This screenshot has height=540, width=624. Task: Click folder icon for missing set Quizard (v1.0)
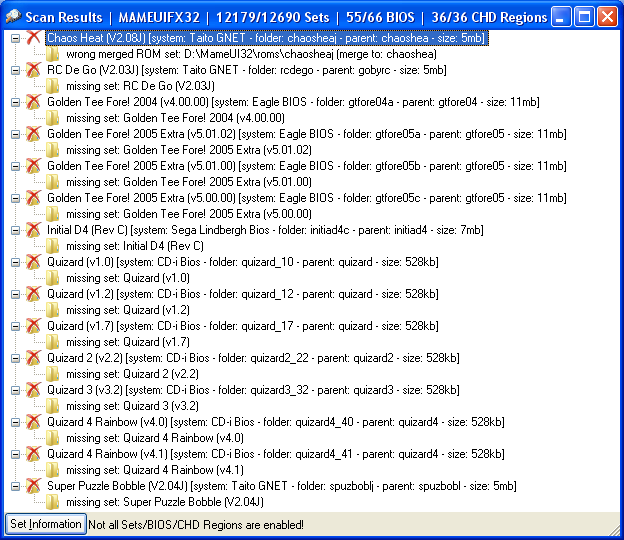coord(53,278)
